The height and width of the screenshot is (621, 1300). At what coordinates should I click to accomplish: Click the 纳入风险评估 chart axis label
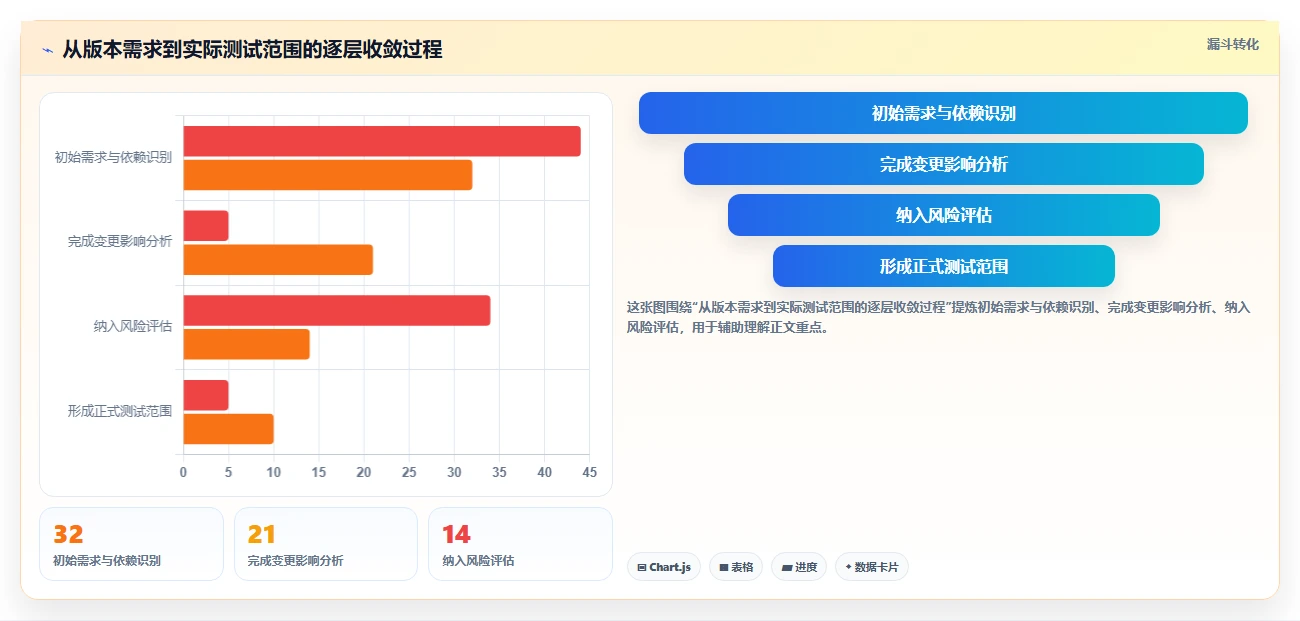pos(133,326)
